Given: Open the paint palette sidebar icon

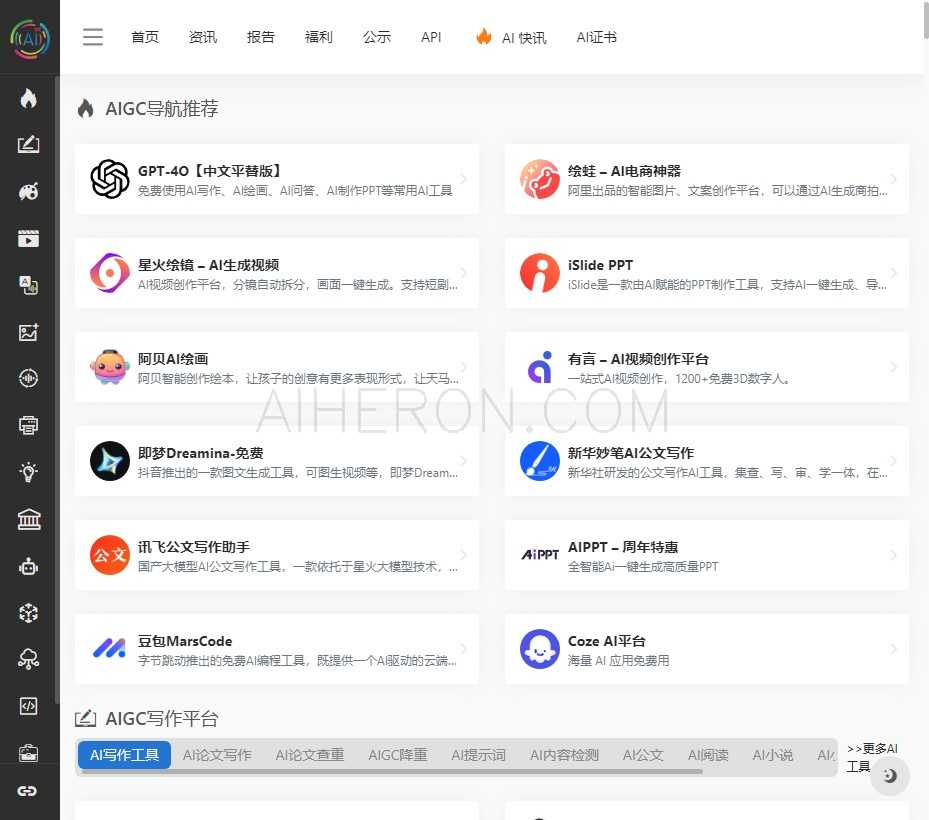Looking at the screenshot, I should tap(28, 191).
